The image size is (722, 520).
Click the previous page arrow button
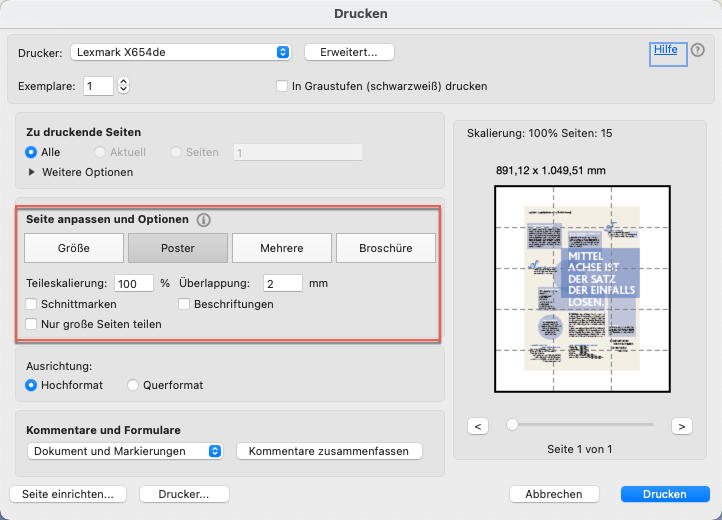pyautogui.click(x=478, y=426)
